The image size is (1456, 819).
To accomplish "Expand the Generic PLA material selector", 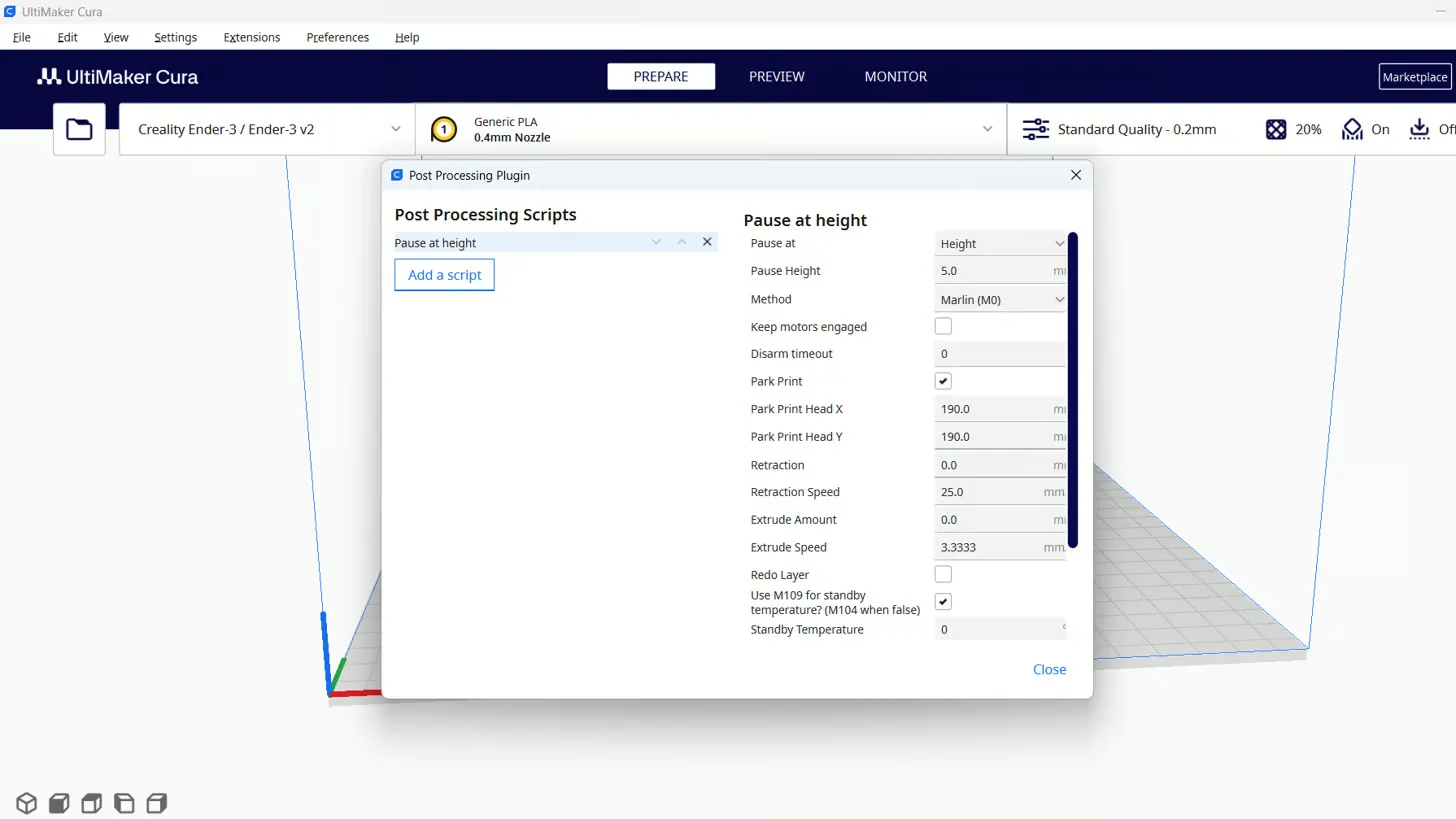I will point(711,129).
